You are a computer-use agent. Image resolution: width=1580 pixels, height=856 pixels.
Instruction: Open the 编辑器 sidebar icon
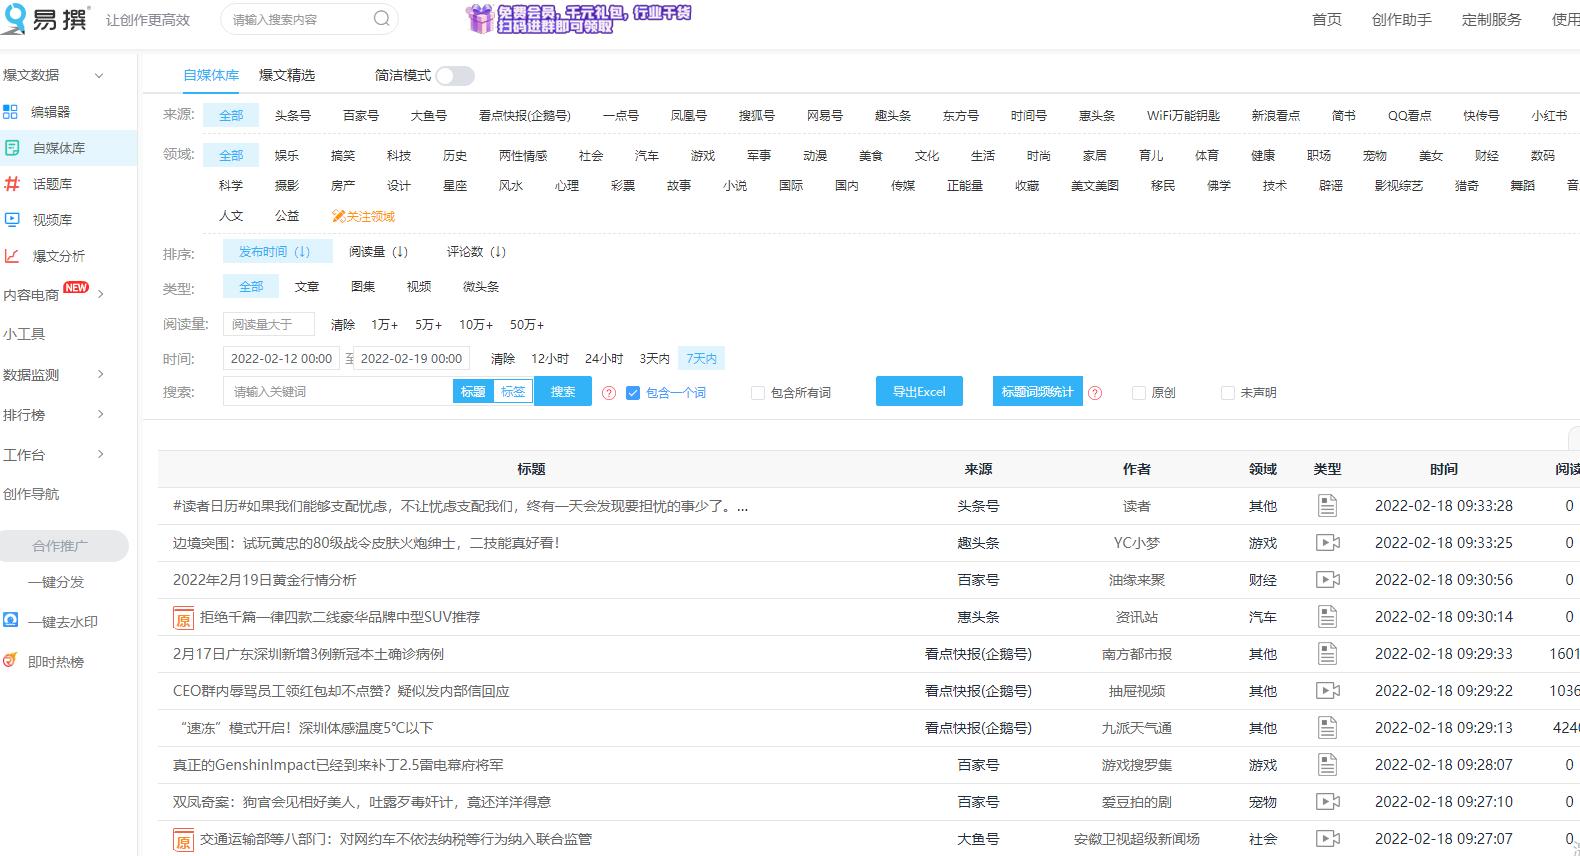pyautogui.click(x=11, y=112)
